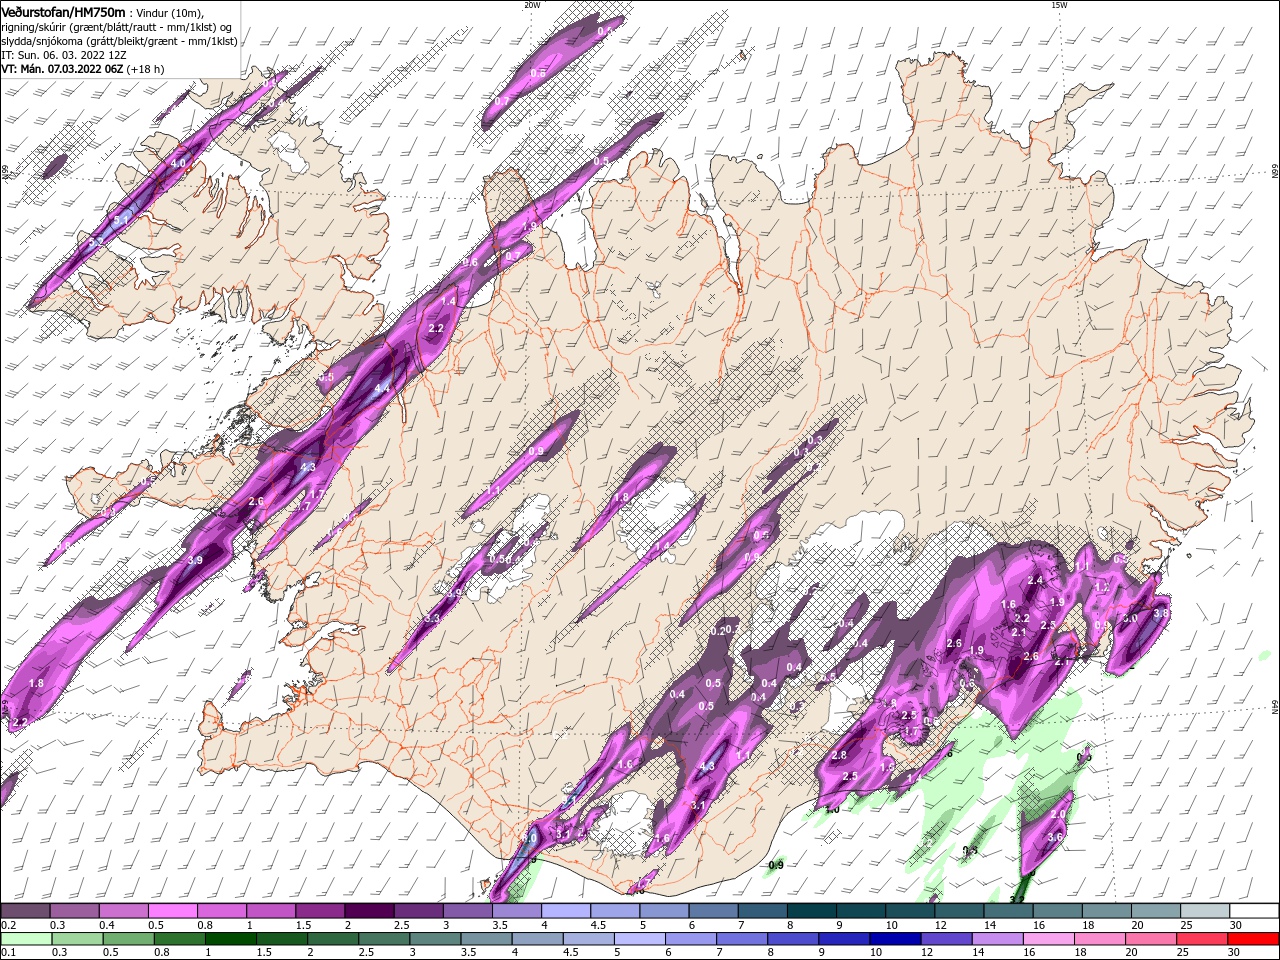Pick the pure red above-30 rain swatch
Image resolution: width=1280 pixels, height=960 pixels.
(1254, 939)
